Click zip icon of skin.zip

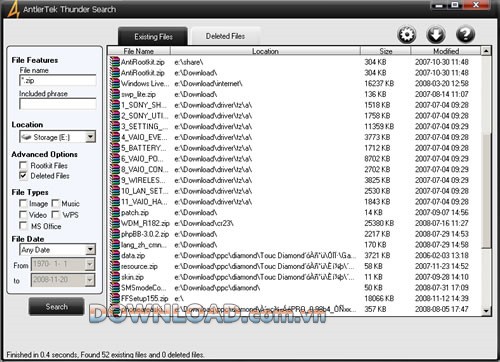115,277
